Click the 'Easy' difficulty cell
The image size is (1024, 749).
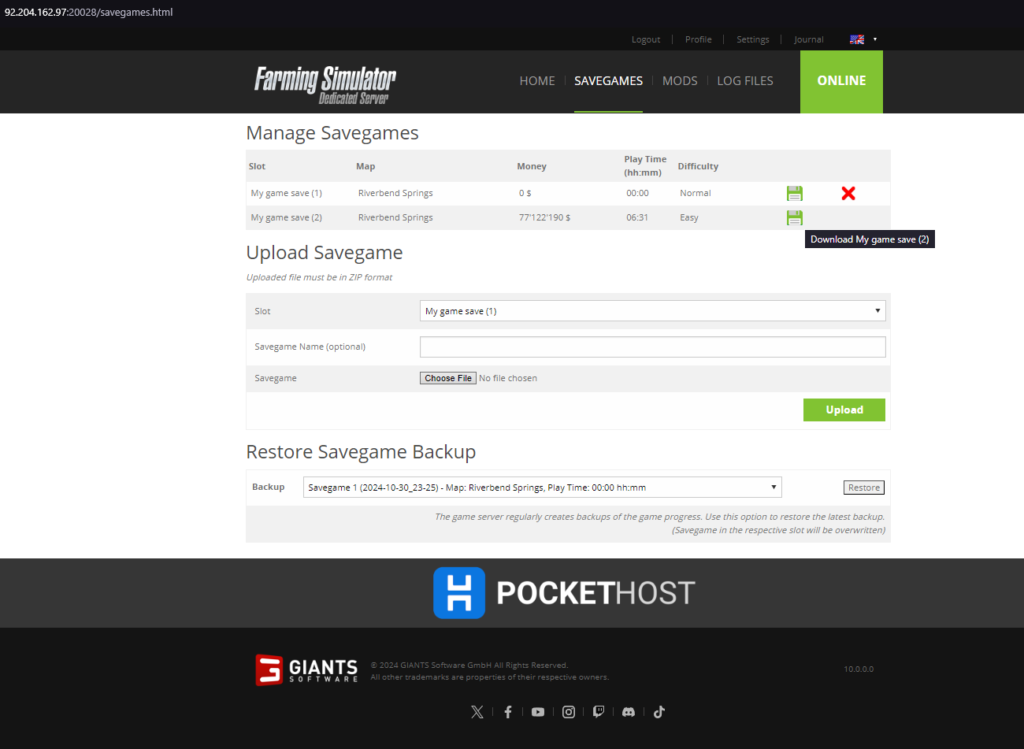[x=689, y=217]
